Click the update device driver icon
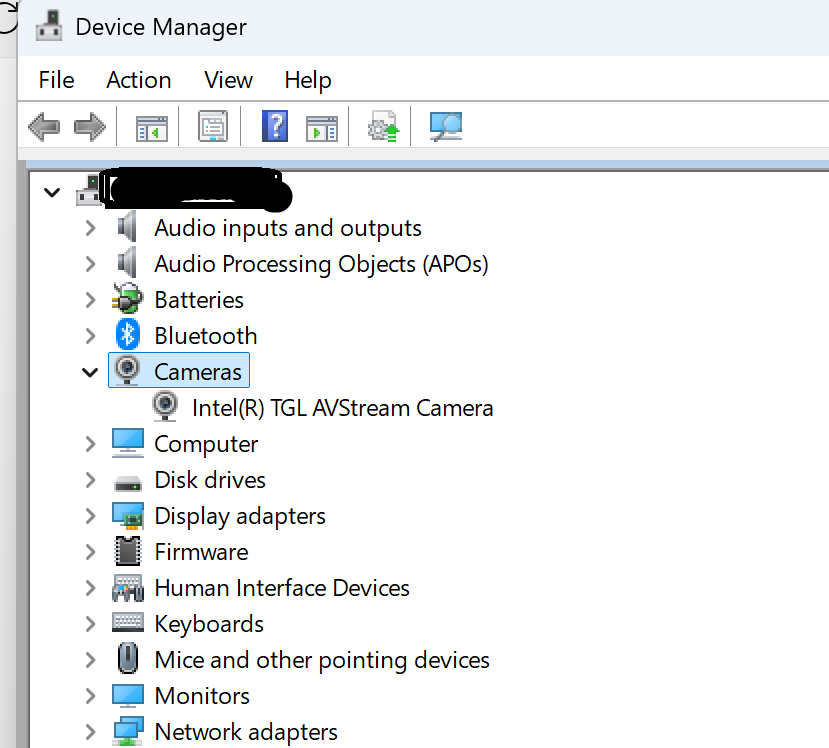Screen dimensions: 829x748 click(x=384, y=127)
